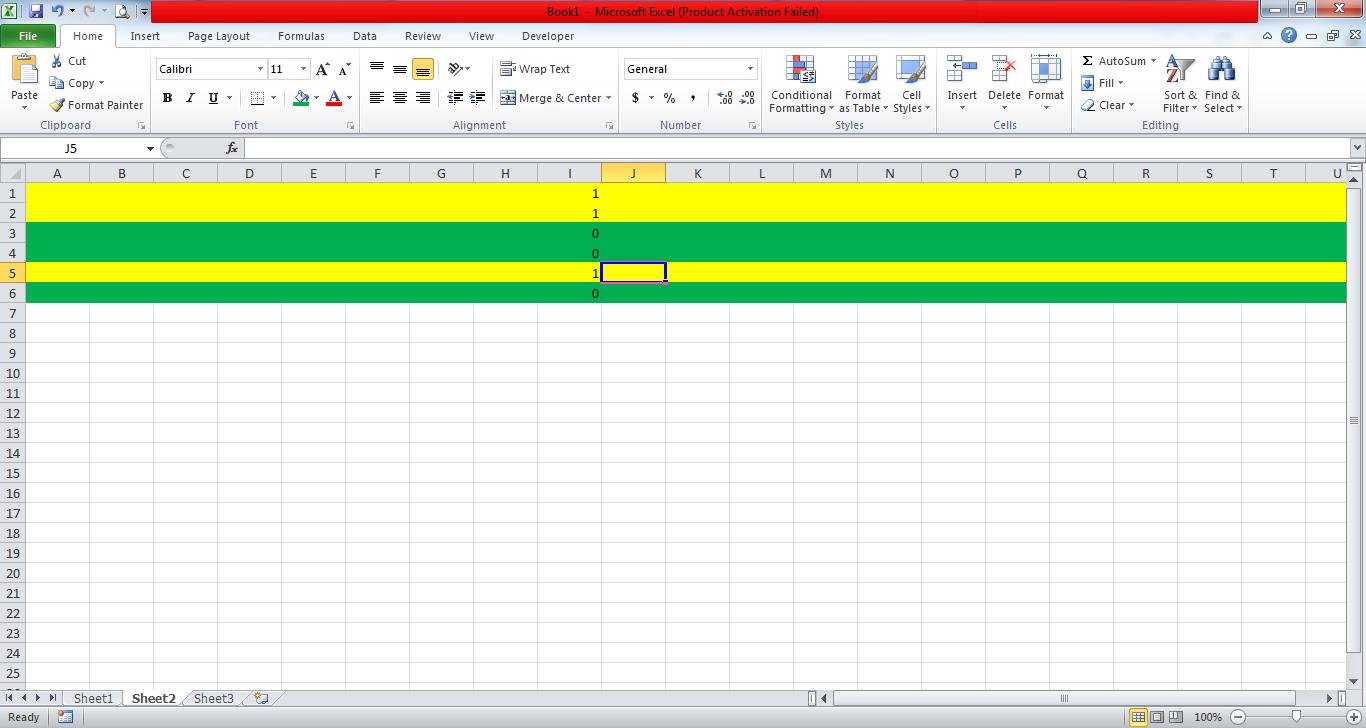Switch to the Page Layout ribbon tab
The image size is (1366, 728).
tap(218, 36)
